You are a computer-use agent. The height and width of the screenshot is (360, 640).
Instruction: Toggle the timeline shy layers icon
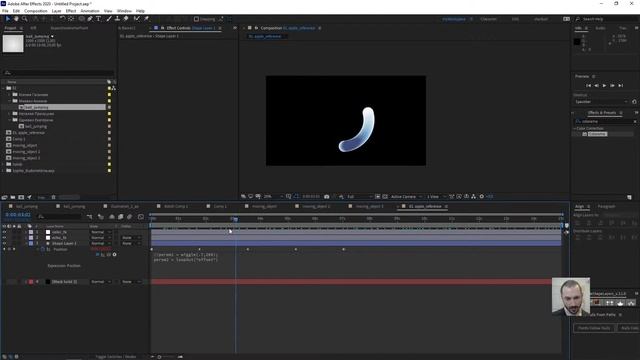[x=111, y=216]
